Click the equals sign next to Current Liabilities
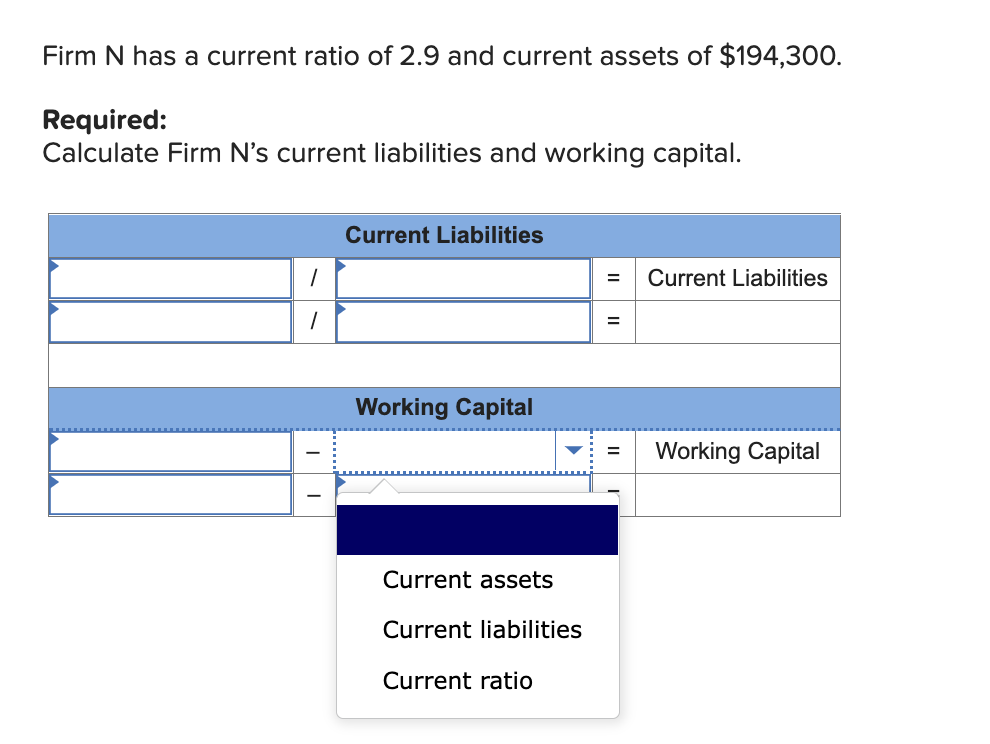Screen dimensions: 990x744 pos(613,278)
